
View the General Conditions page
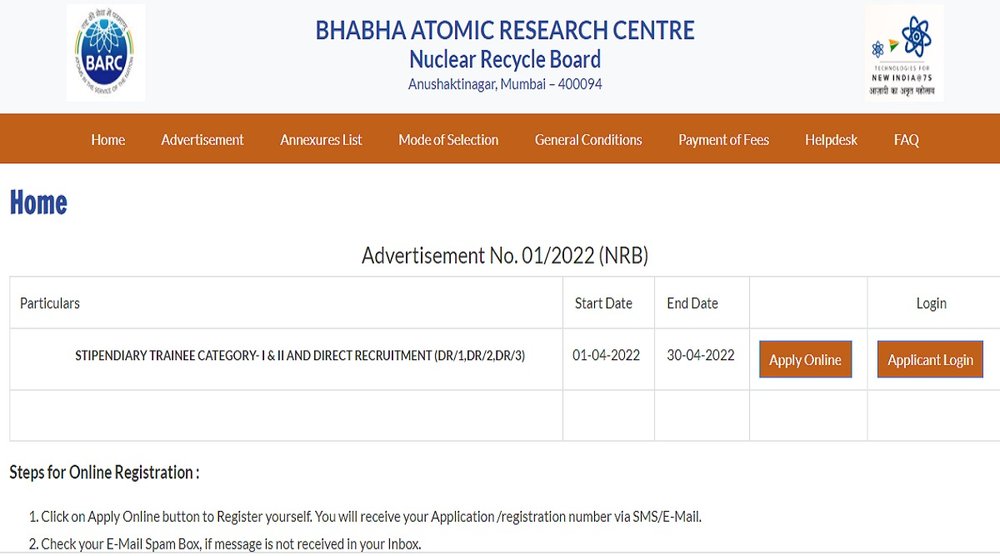588,140
